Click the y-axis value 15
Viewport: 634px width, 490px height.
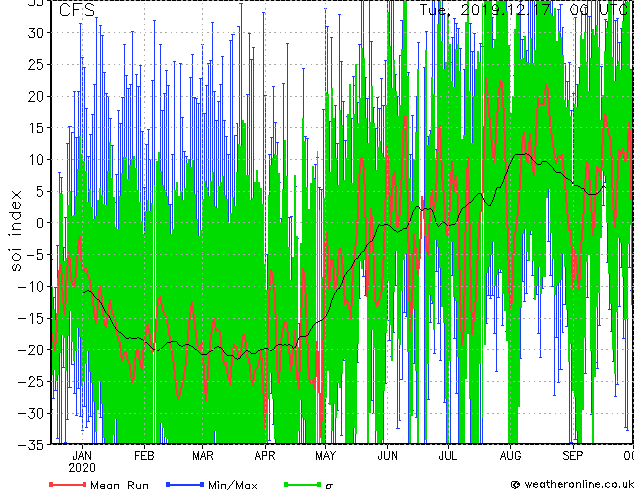click(x=36, y=128)
